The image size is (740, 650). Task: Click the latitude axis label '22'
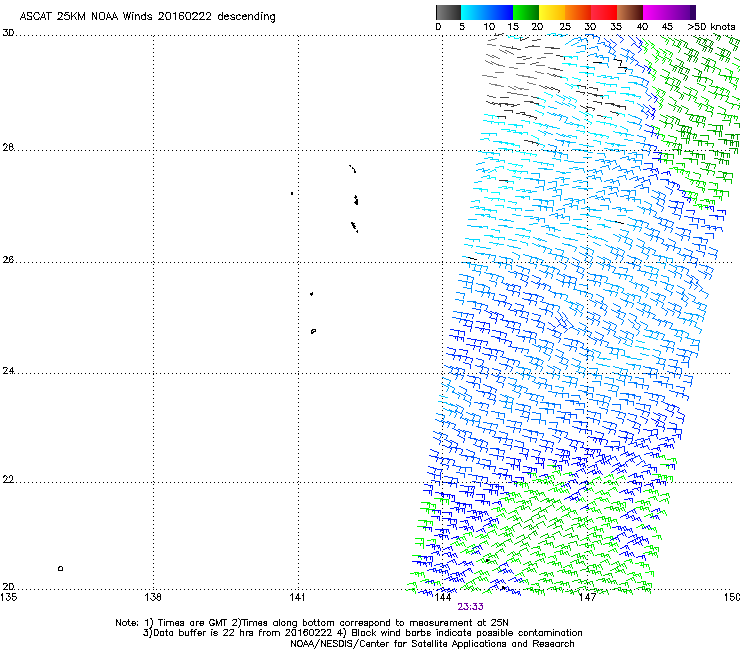click(x=8, y=480)
